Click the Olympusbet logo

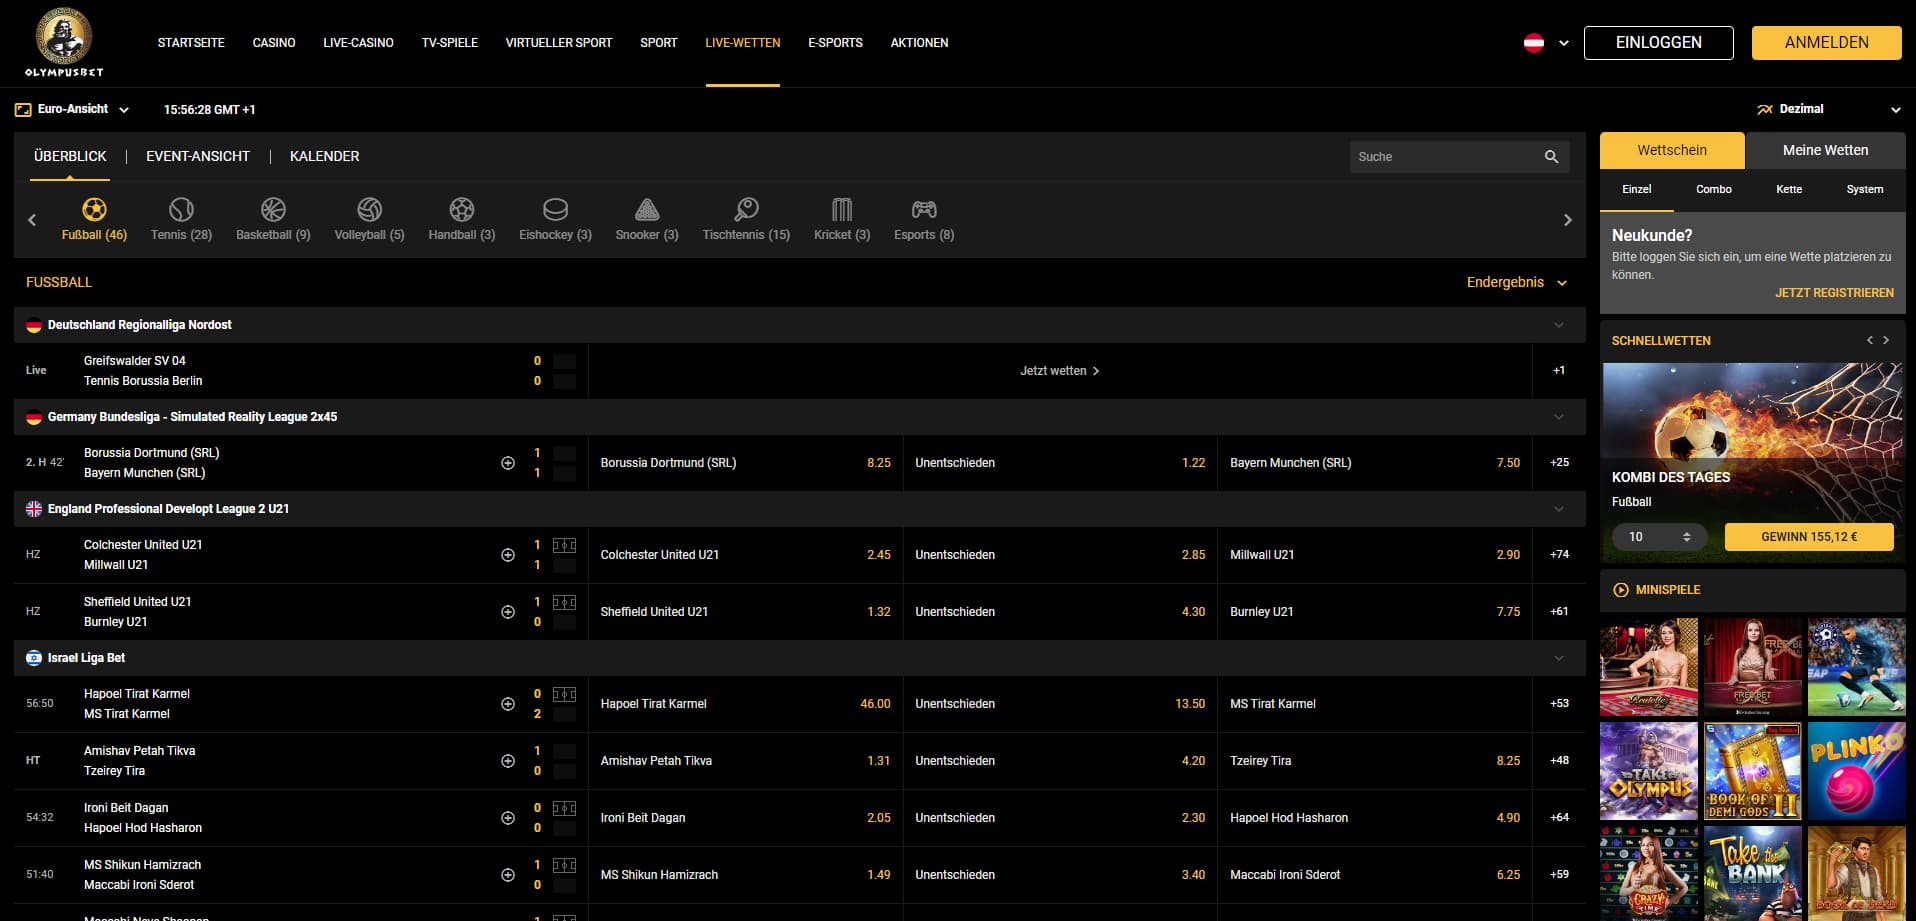(x=64, y=43)
